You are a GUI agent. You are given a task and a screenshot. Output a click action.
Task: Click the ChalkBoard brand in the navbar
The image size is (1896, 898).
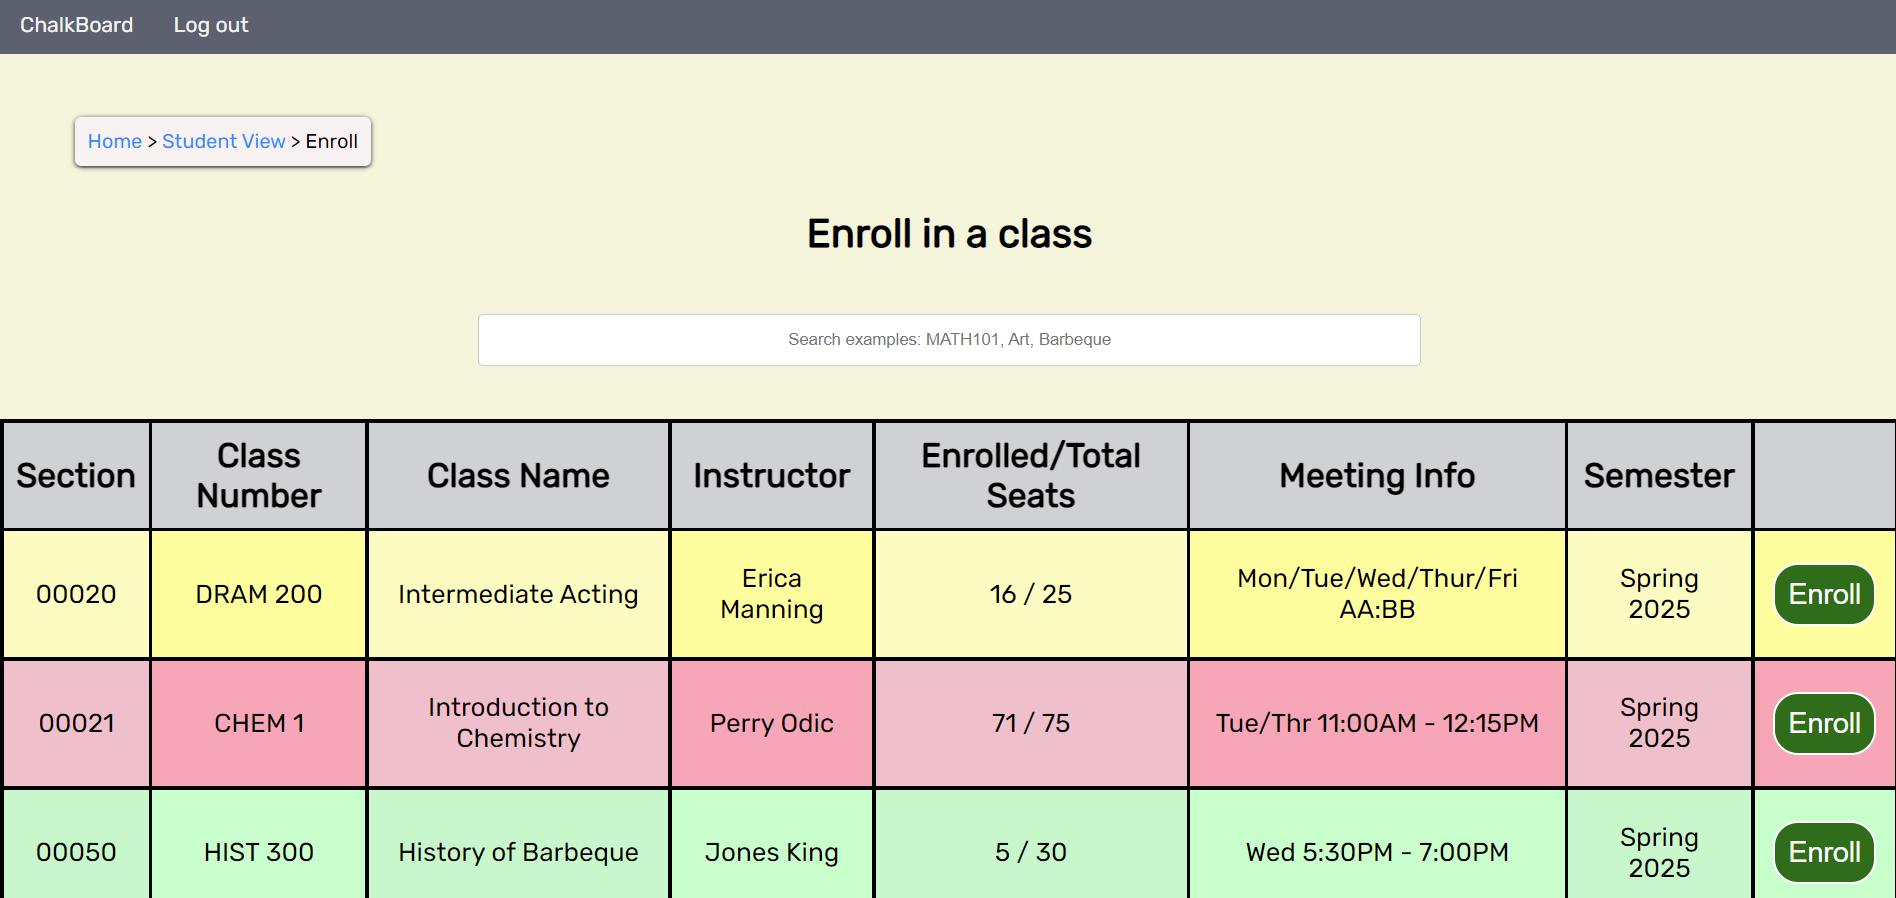coord(76,25)
